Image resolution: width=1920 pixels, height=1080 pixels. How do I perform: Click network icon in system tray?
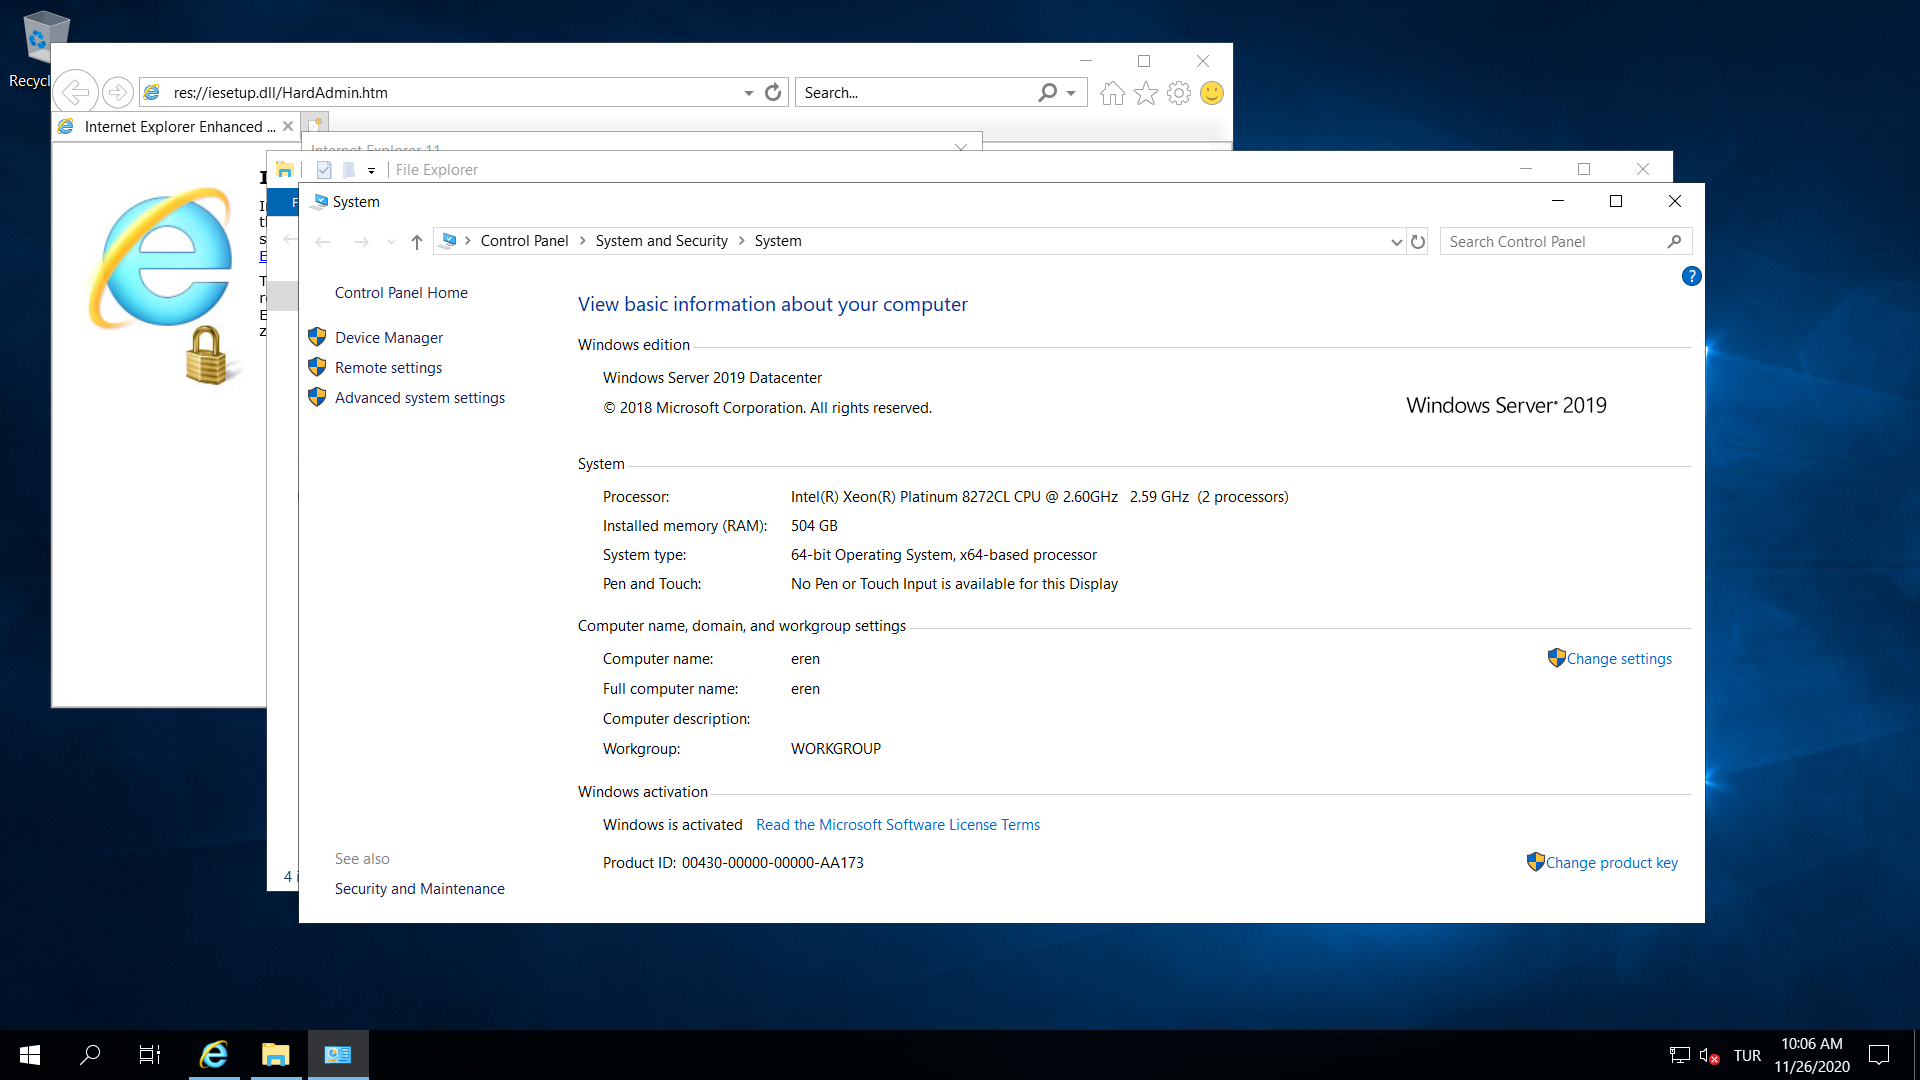[x=1680, y=1055]
